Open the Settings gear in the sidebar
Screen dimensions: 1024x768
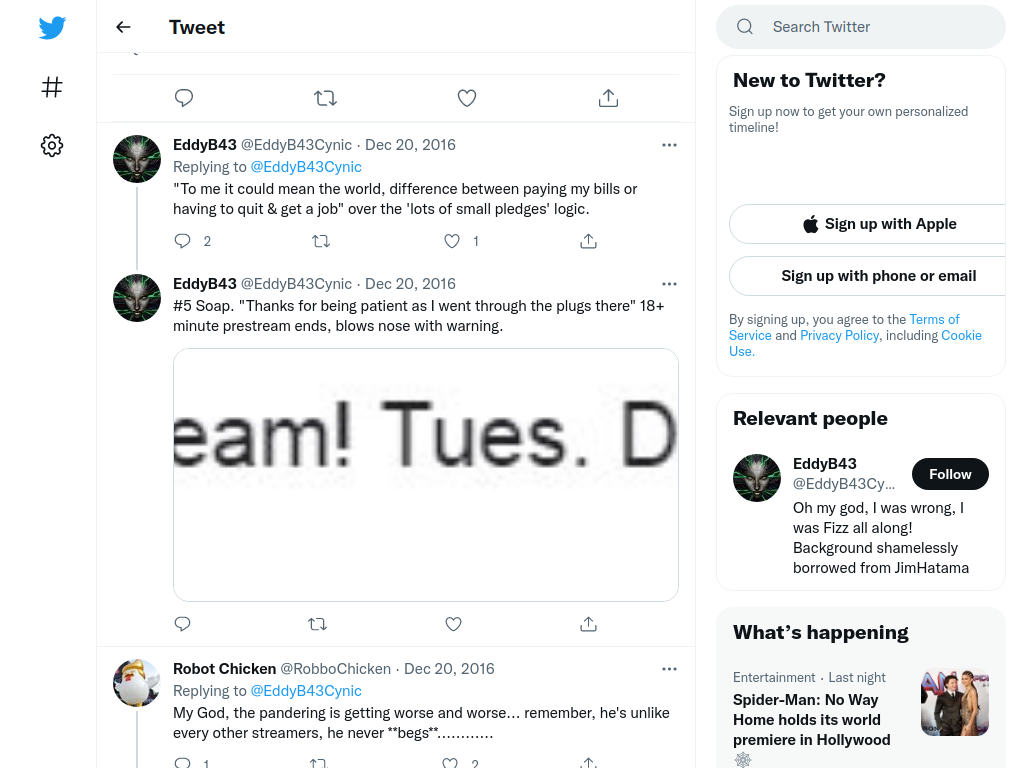pos(52,145)
